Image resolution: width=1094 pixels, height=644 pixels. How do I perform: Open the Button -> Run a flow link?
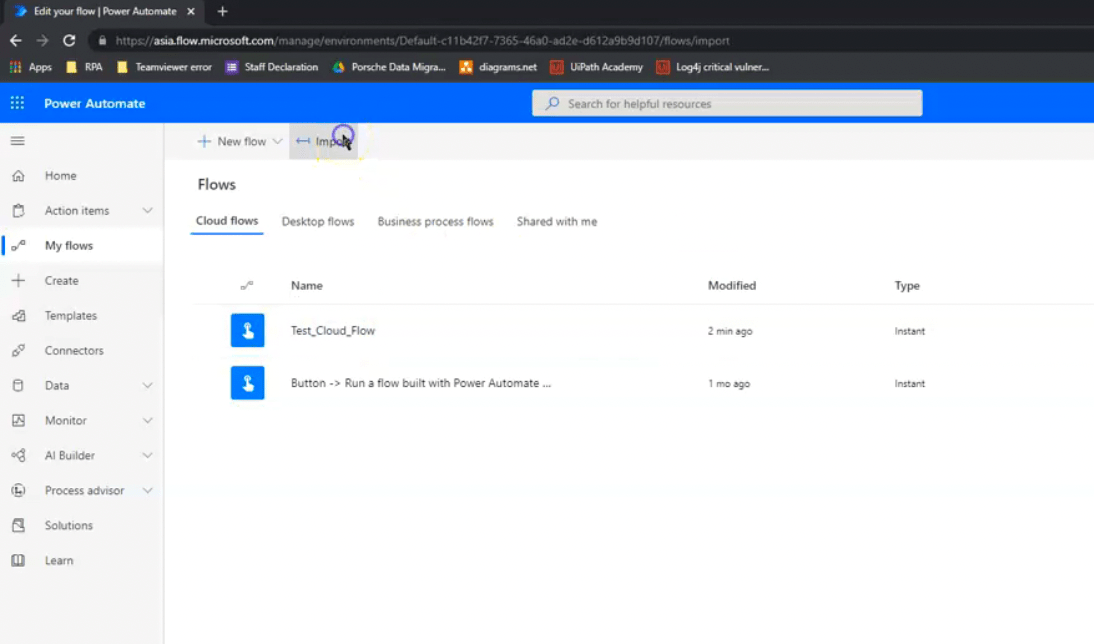[x=421, y=383]
